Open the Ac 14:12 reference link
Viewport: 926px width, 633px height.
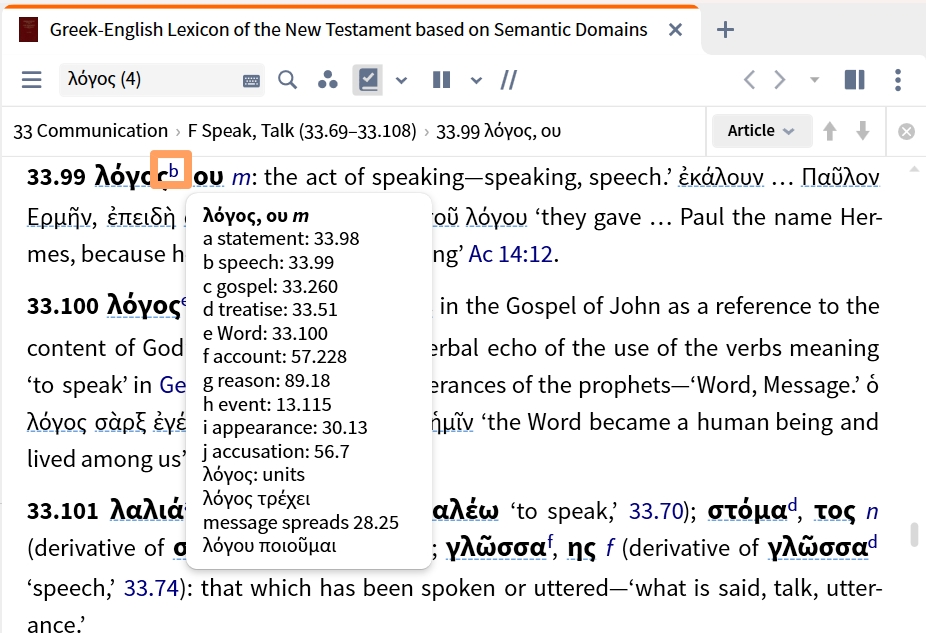click(511, 254)
